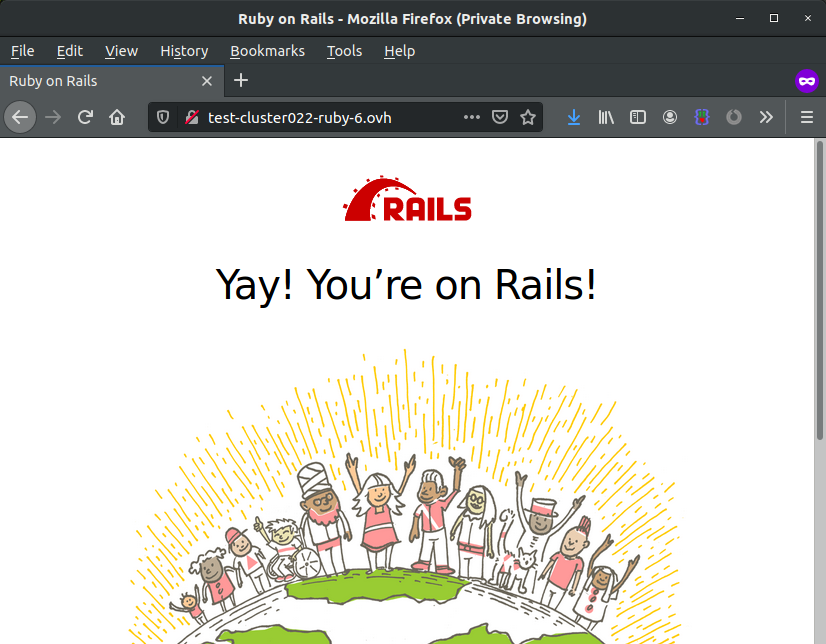
Task: Click the back navigation arrow
Action: click(20, 117)
